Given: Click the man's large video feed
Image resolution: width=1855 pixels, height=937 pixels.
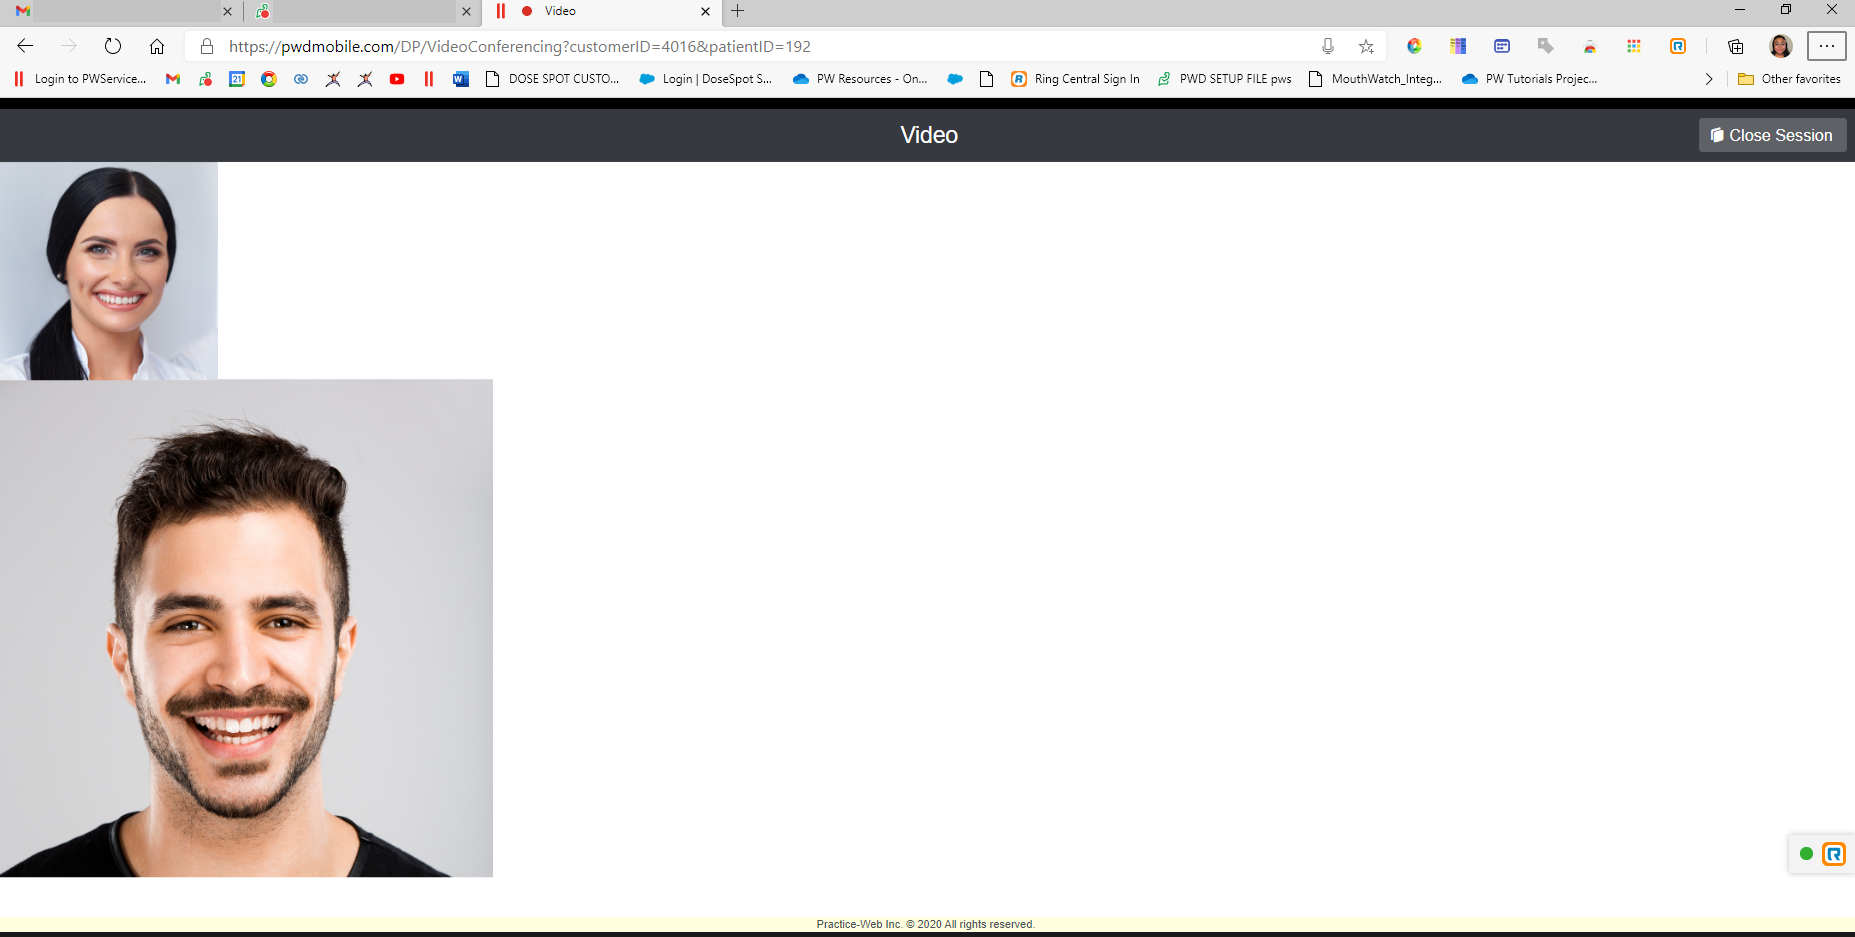Looking at the screenshot, I should 246,628.
